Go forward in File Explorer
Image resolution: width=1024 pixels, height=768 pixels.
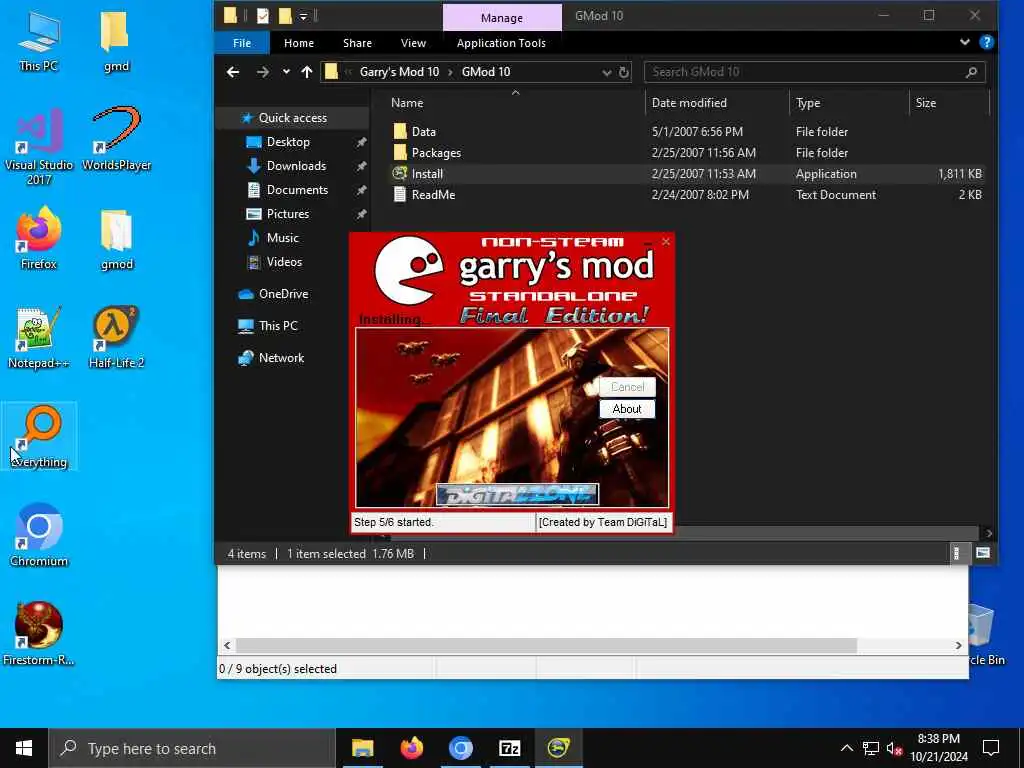click(263, 72)
